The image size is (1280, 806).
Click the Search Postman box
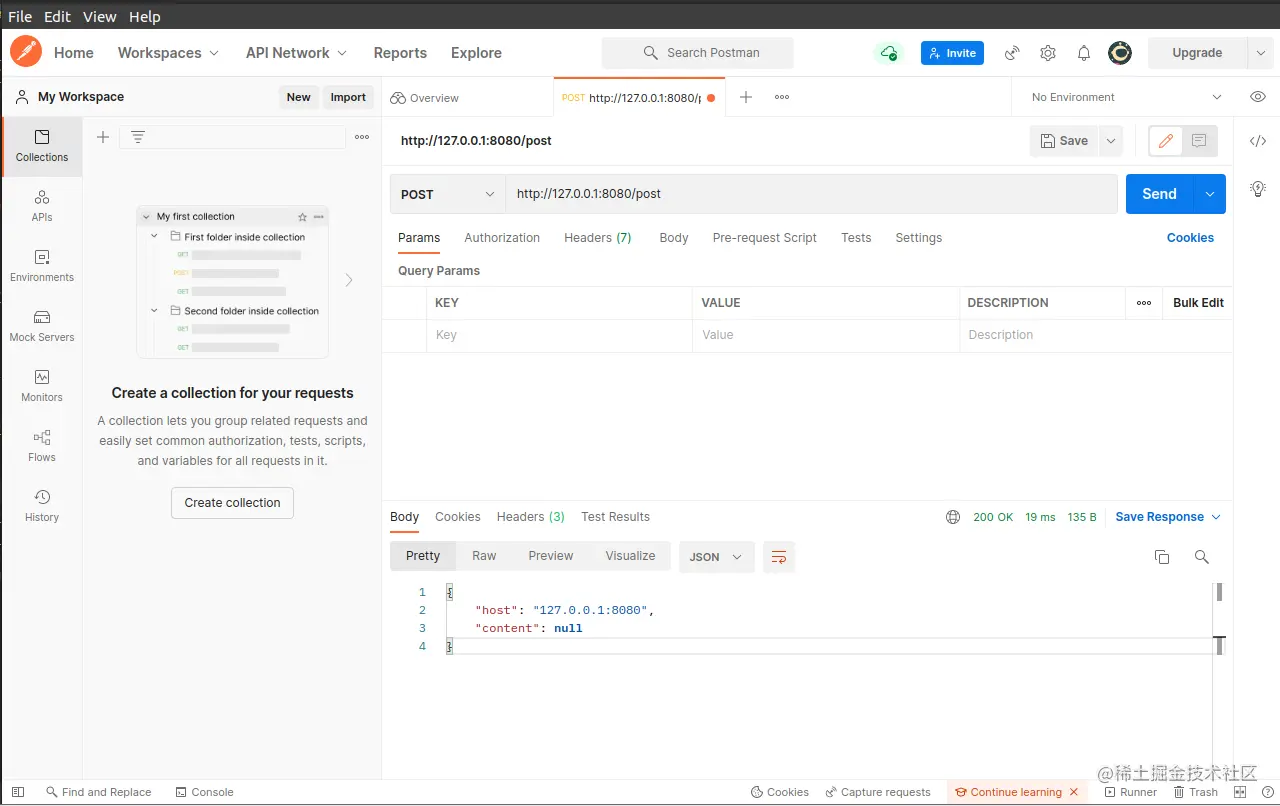[x=698, y=53]
